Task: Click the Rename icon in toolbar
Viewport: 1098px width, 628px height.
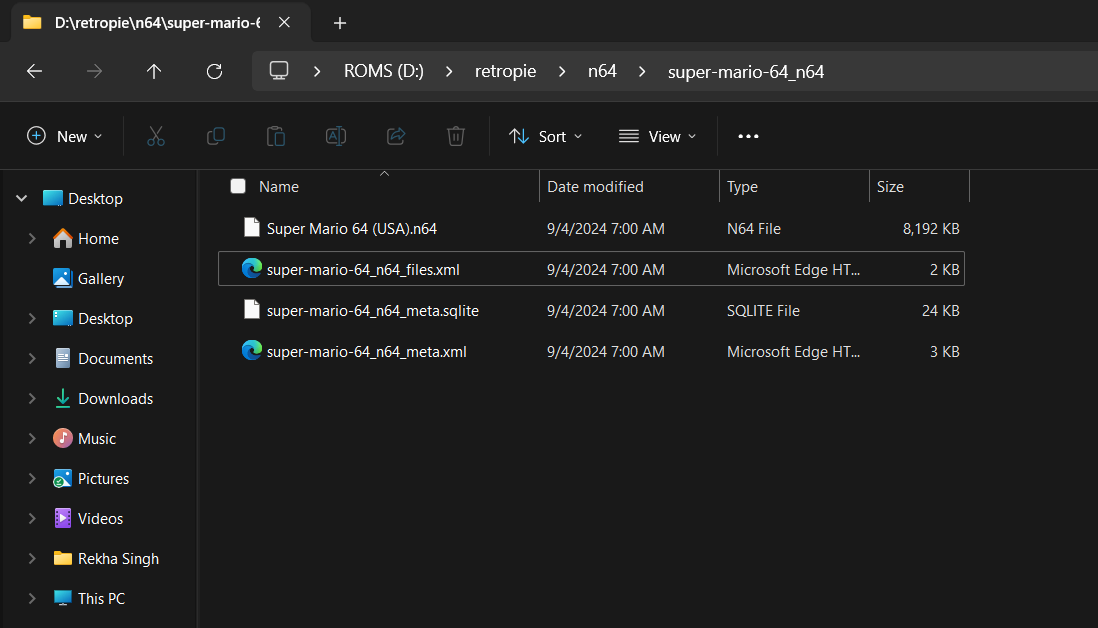Action: pyautogui.click(x=336, y=136)
